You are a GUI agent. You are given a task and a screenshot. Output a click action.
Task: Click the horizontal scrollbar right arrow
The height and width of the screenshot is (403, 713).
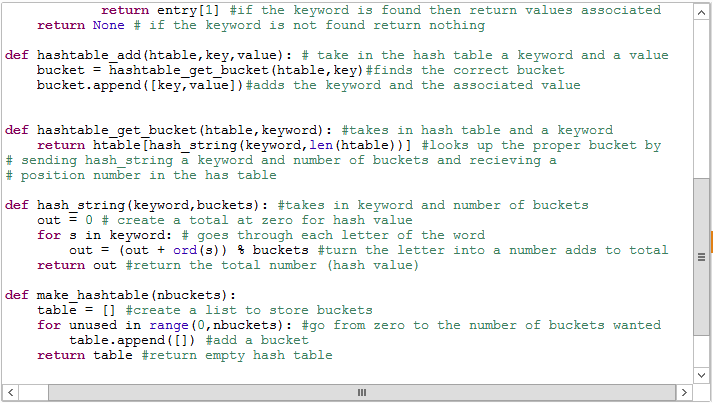click(684, 392)
